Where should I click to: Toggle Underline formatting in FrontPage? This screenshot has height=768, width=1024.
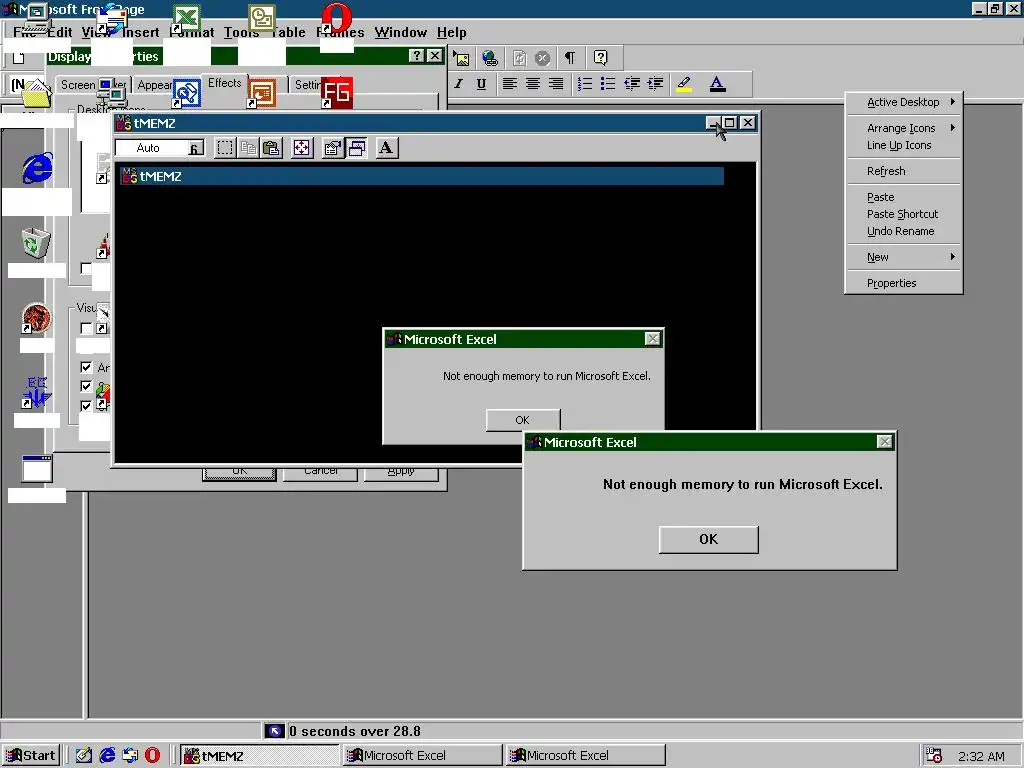pyautogui.click(x=481, y=84)
